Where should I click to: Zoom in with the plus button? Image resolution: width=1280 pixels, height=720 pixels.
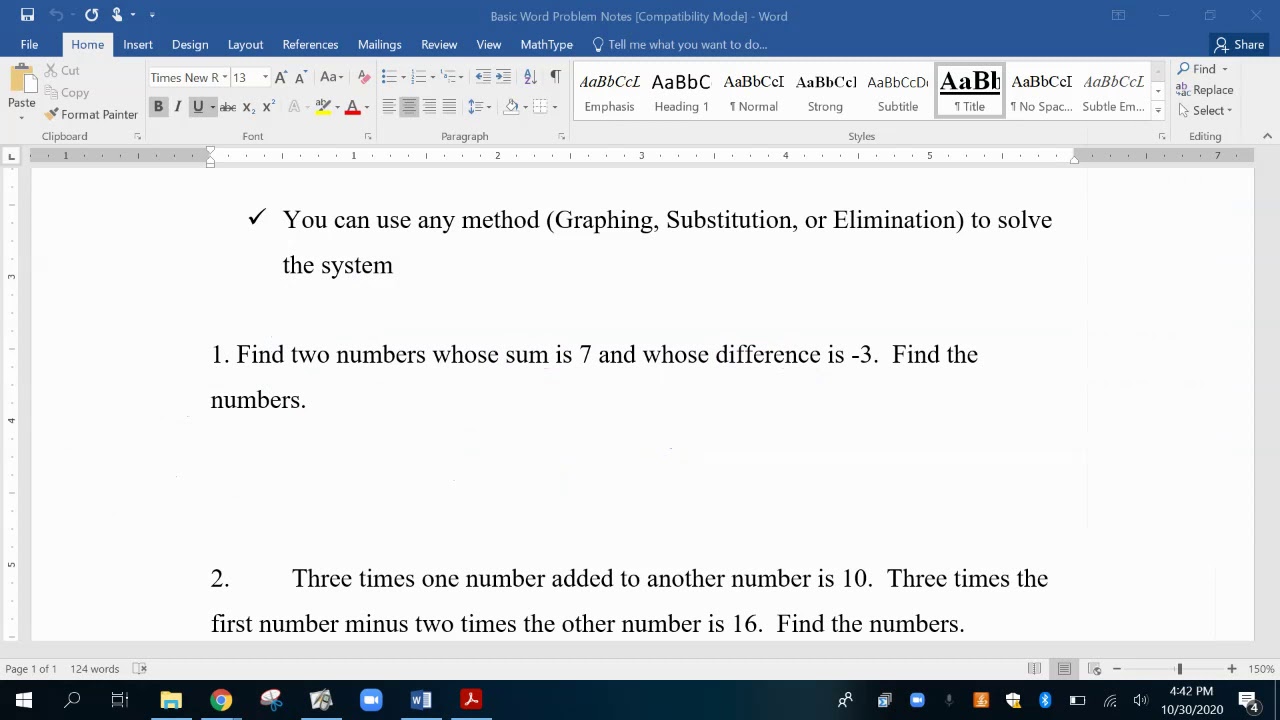coord(1232,669)
